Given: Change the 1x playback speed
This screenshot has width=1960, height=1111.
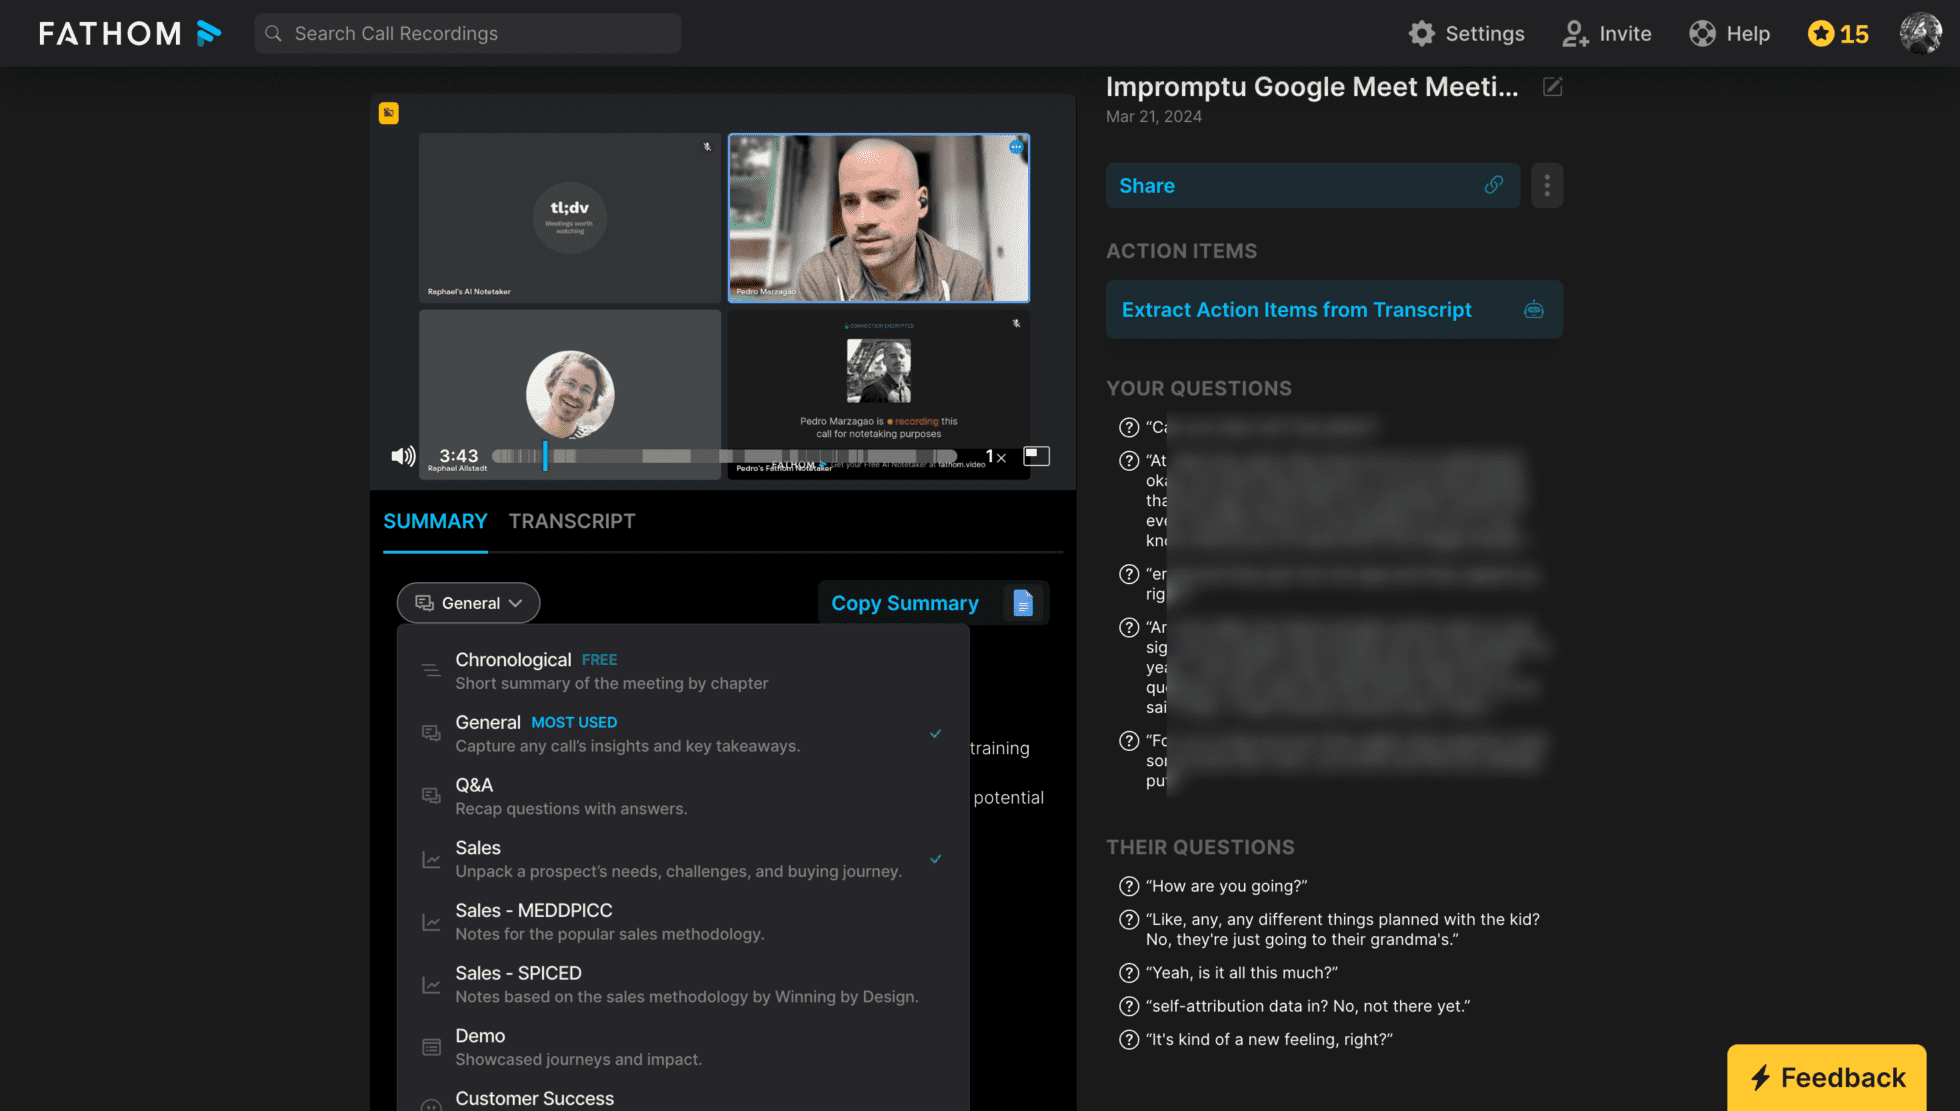Looking at the screenshot, I should tap(994, 457).
